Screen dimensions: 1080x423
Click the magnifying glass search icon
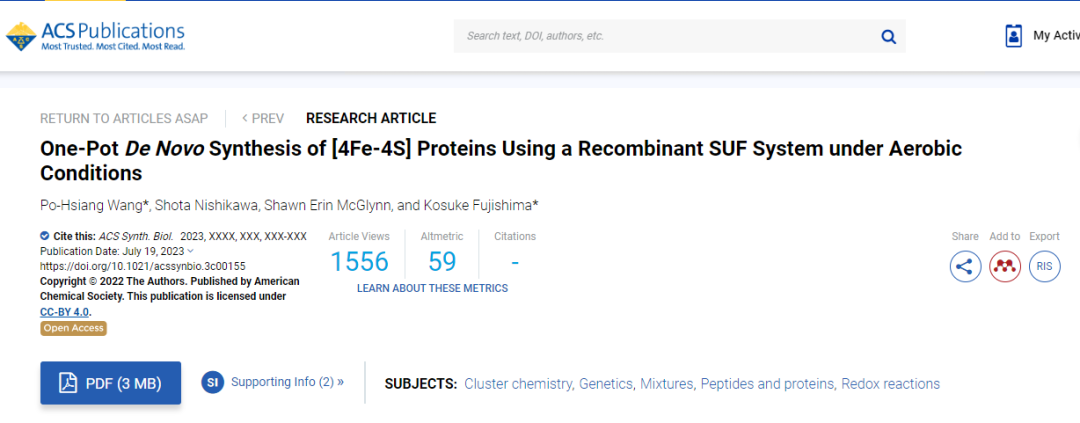click(889, 37)
